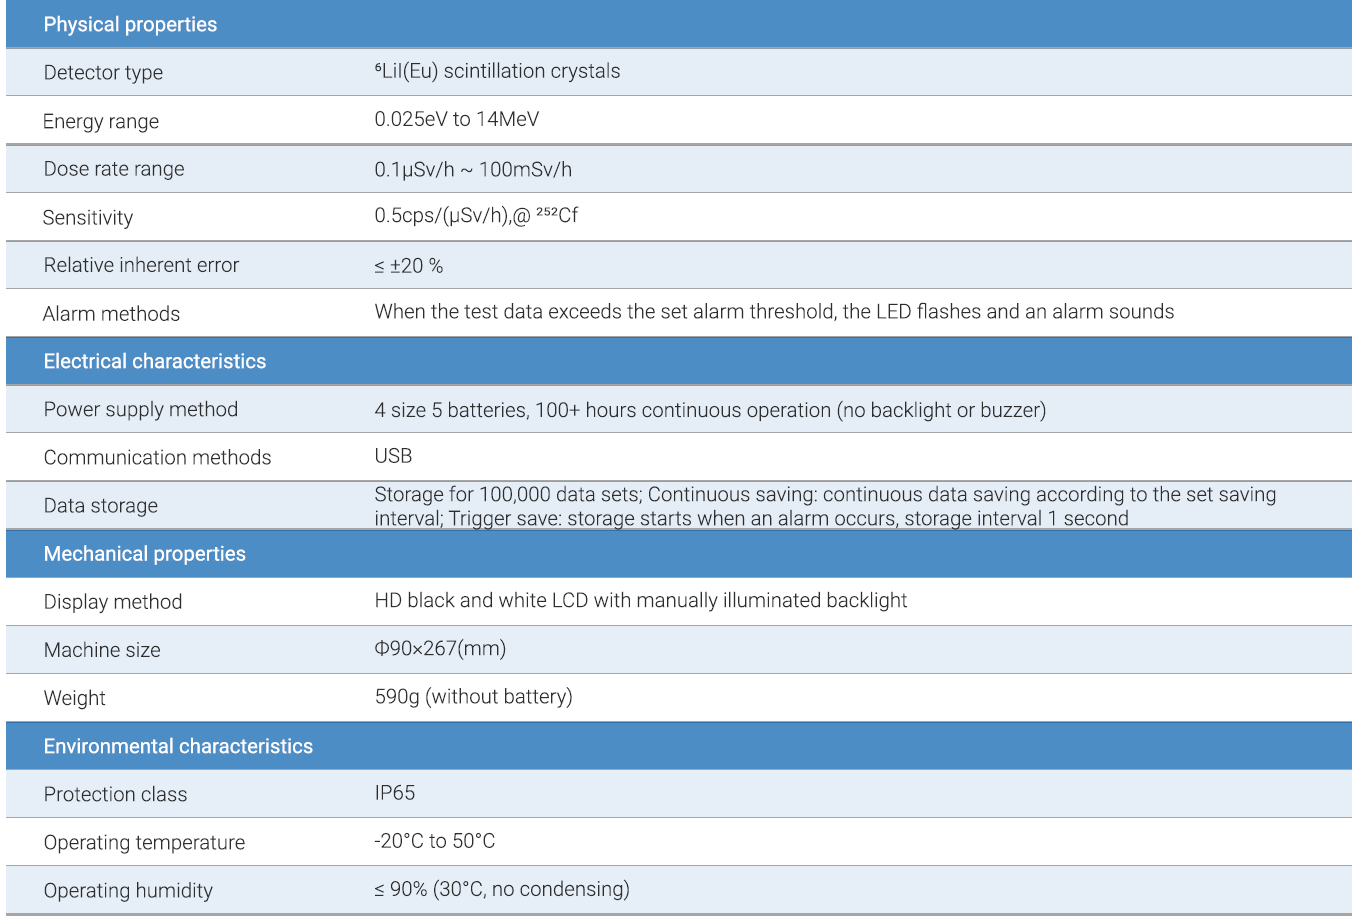1363x921 pixels.
Task: Click the Data storage row label
Action: click(x=101, y=506)
